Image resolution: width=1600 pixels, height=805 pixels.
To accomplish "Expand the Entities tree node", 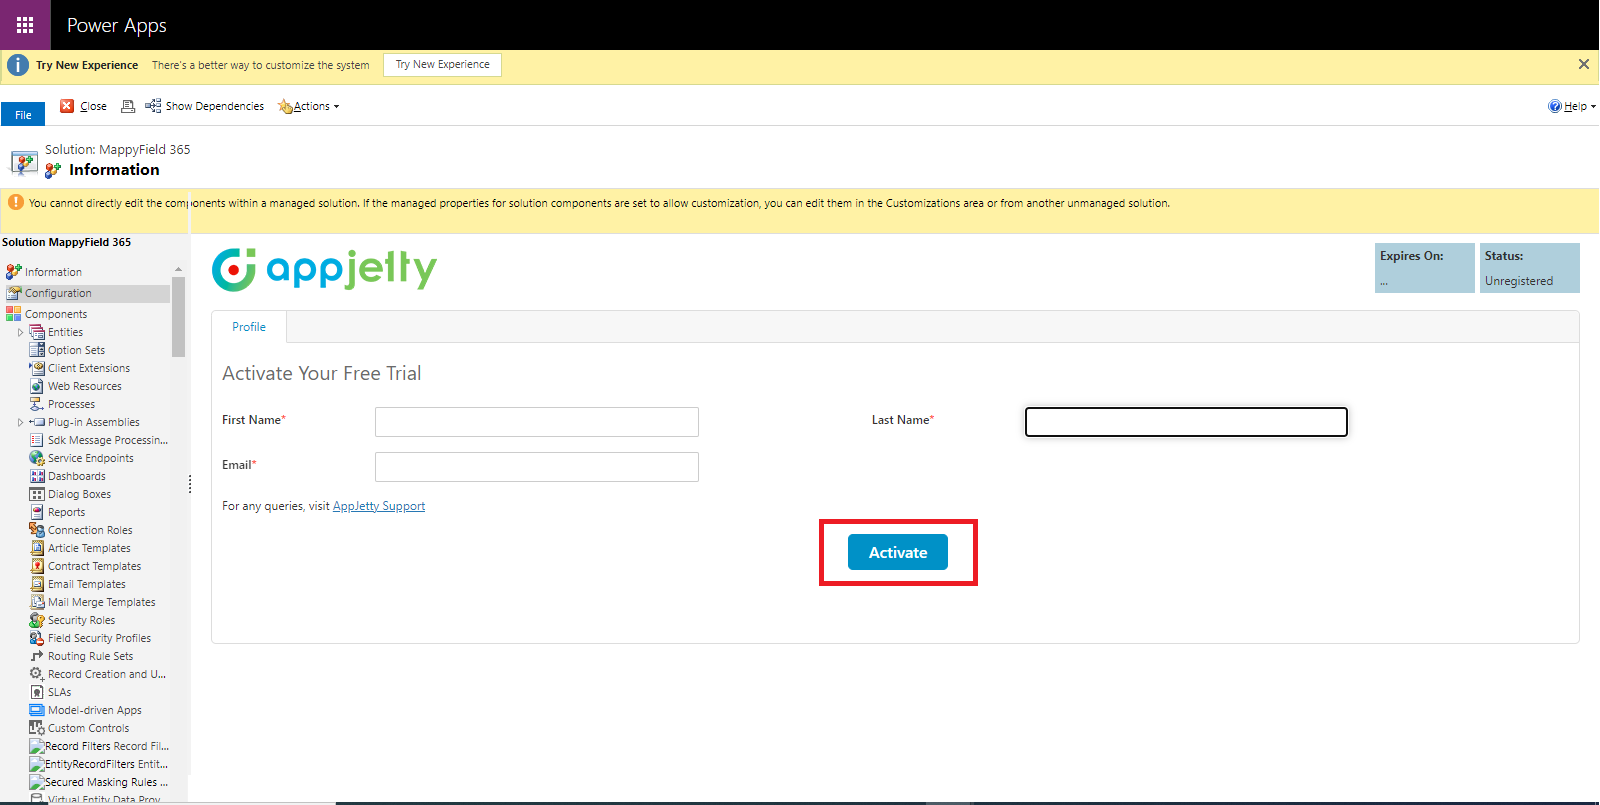I will point(20,332).
